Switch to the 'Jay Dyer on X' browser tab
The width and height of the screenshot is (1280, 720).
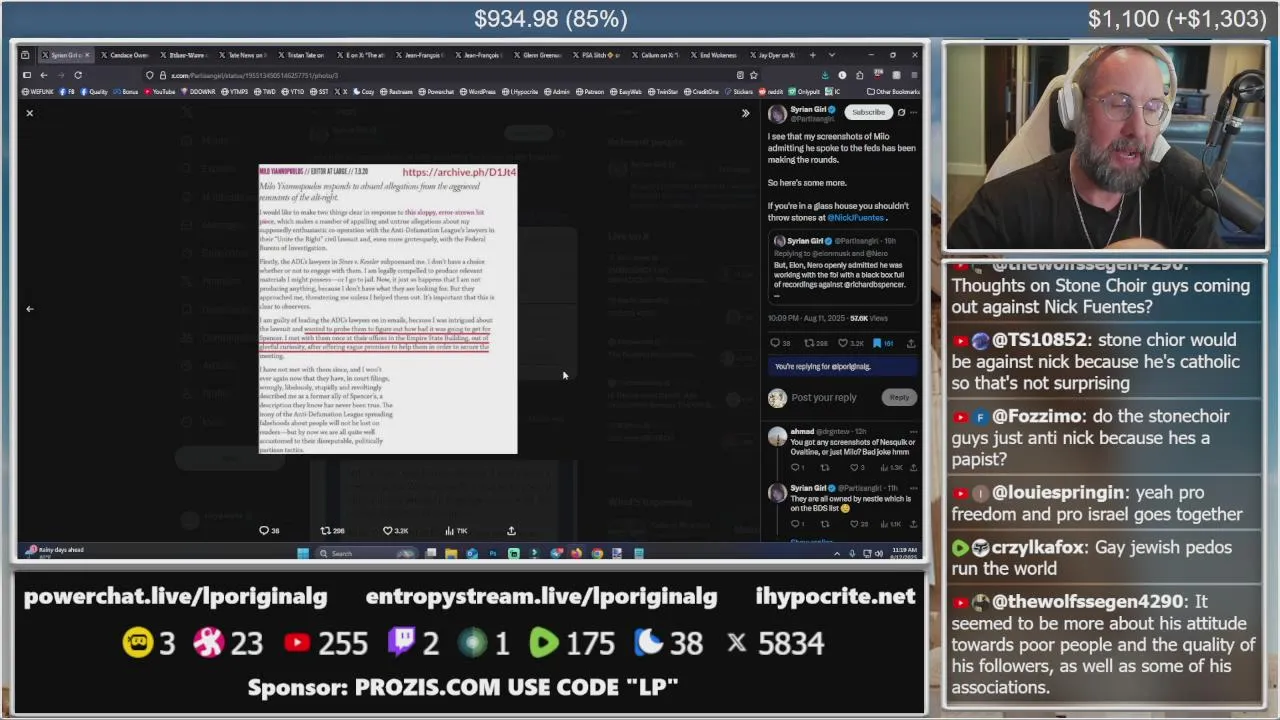click(x=773, y=55)
